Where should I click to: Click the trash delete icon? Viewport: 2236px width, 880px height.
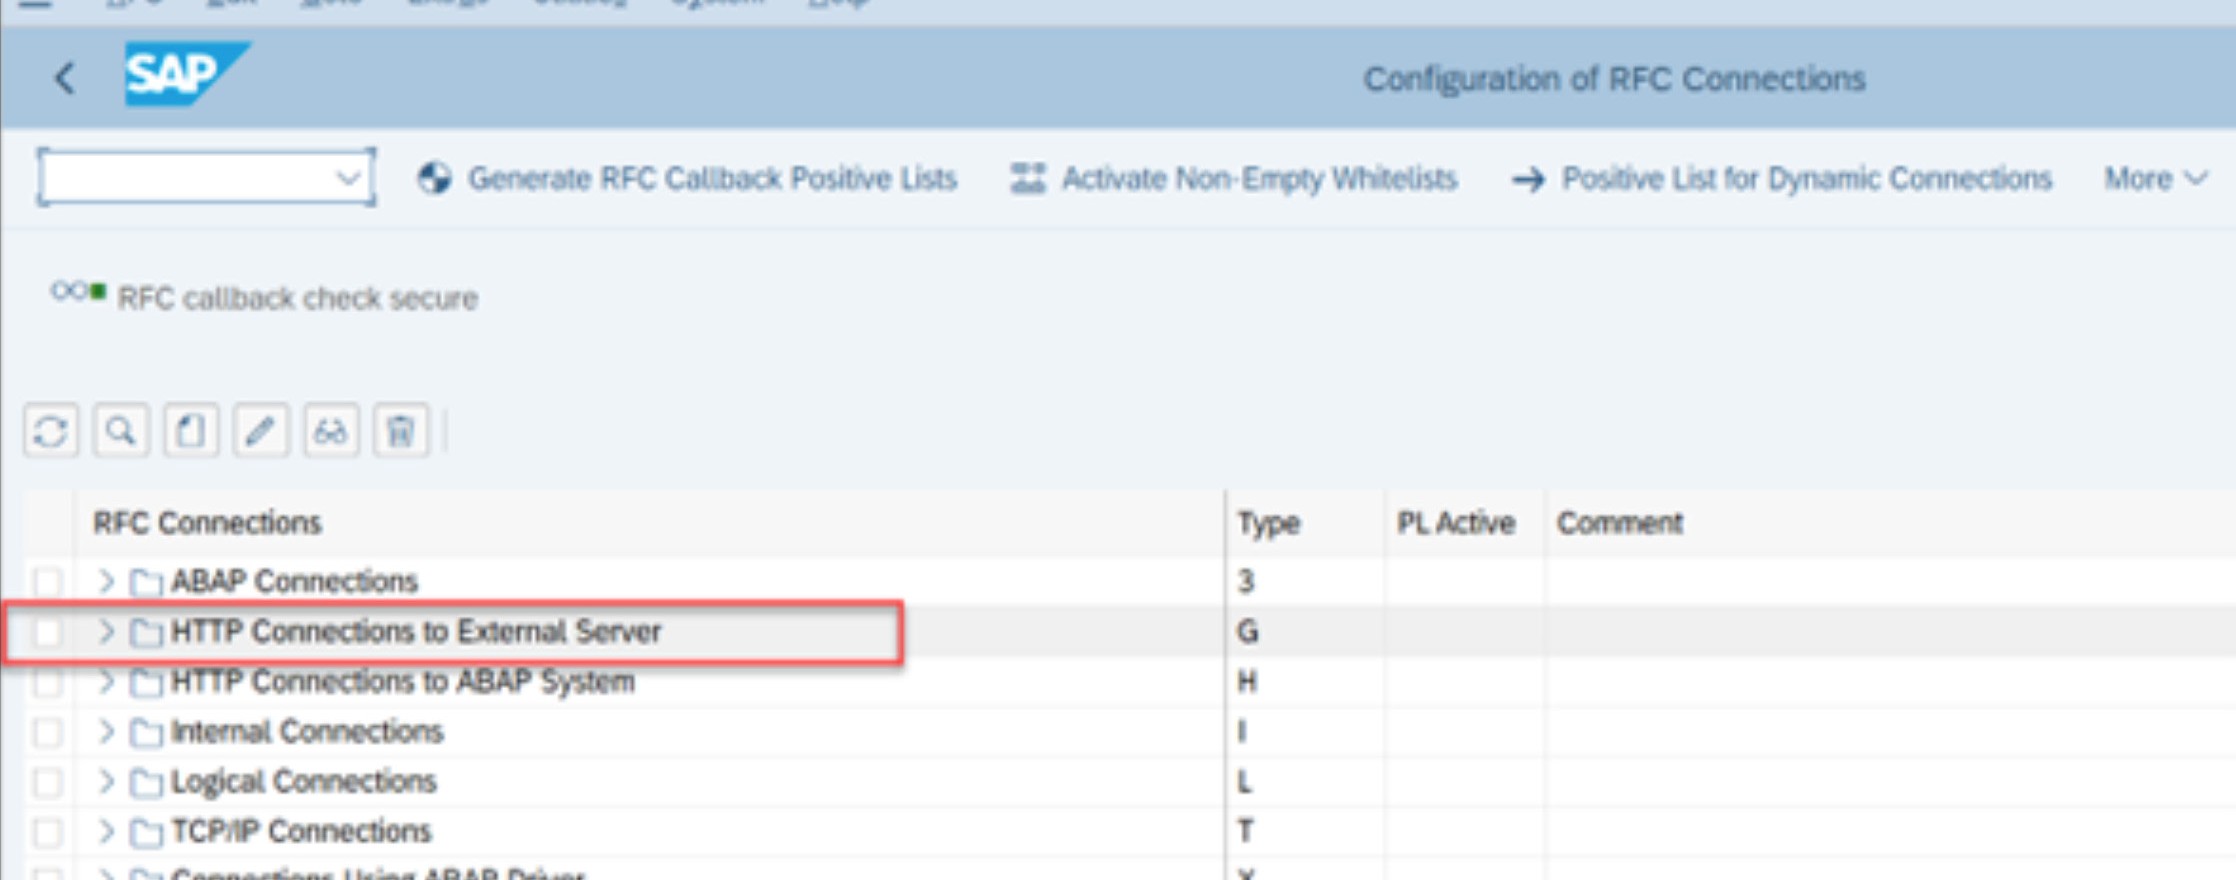pos(401,431)
